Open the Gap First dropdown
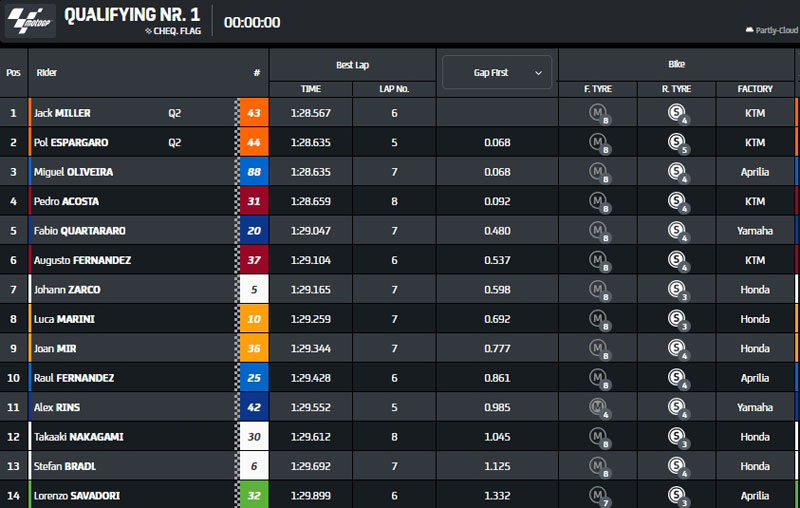Viewport: 800px width, 508px height. click(x=496, y=73)
